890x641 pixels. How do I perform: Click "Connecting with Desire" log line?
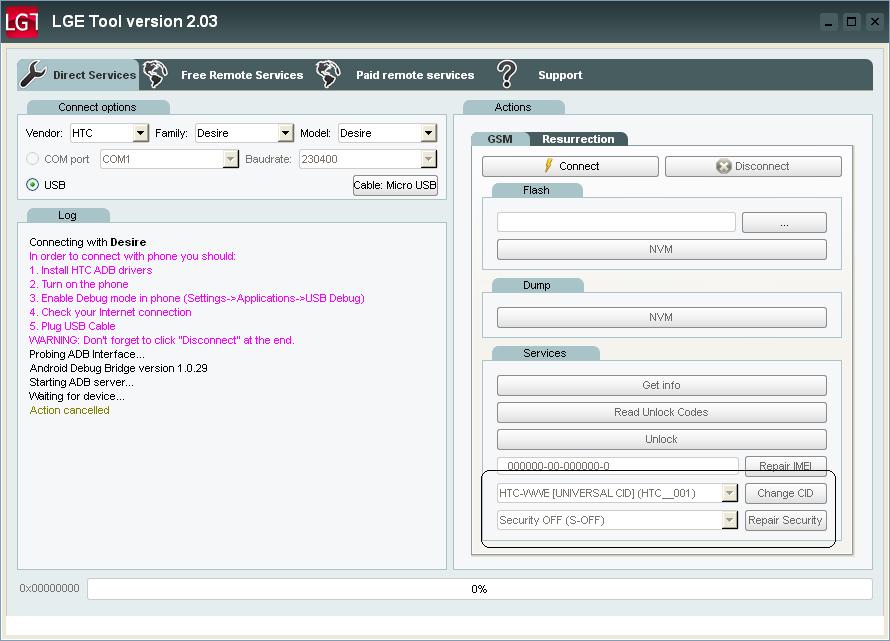(x=87, y=242)
